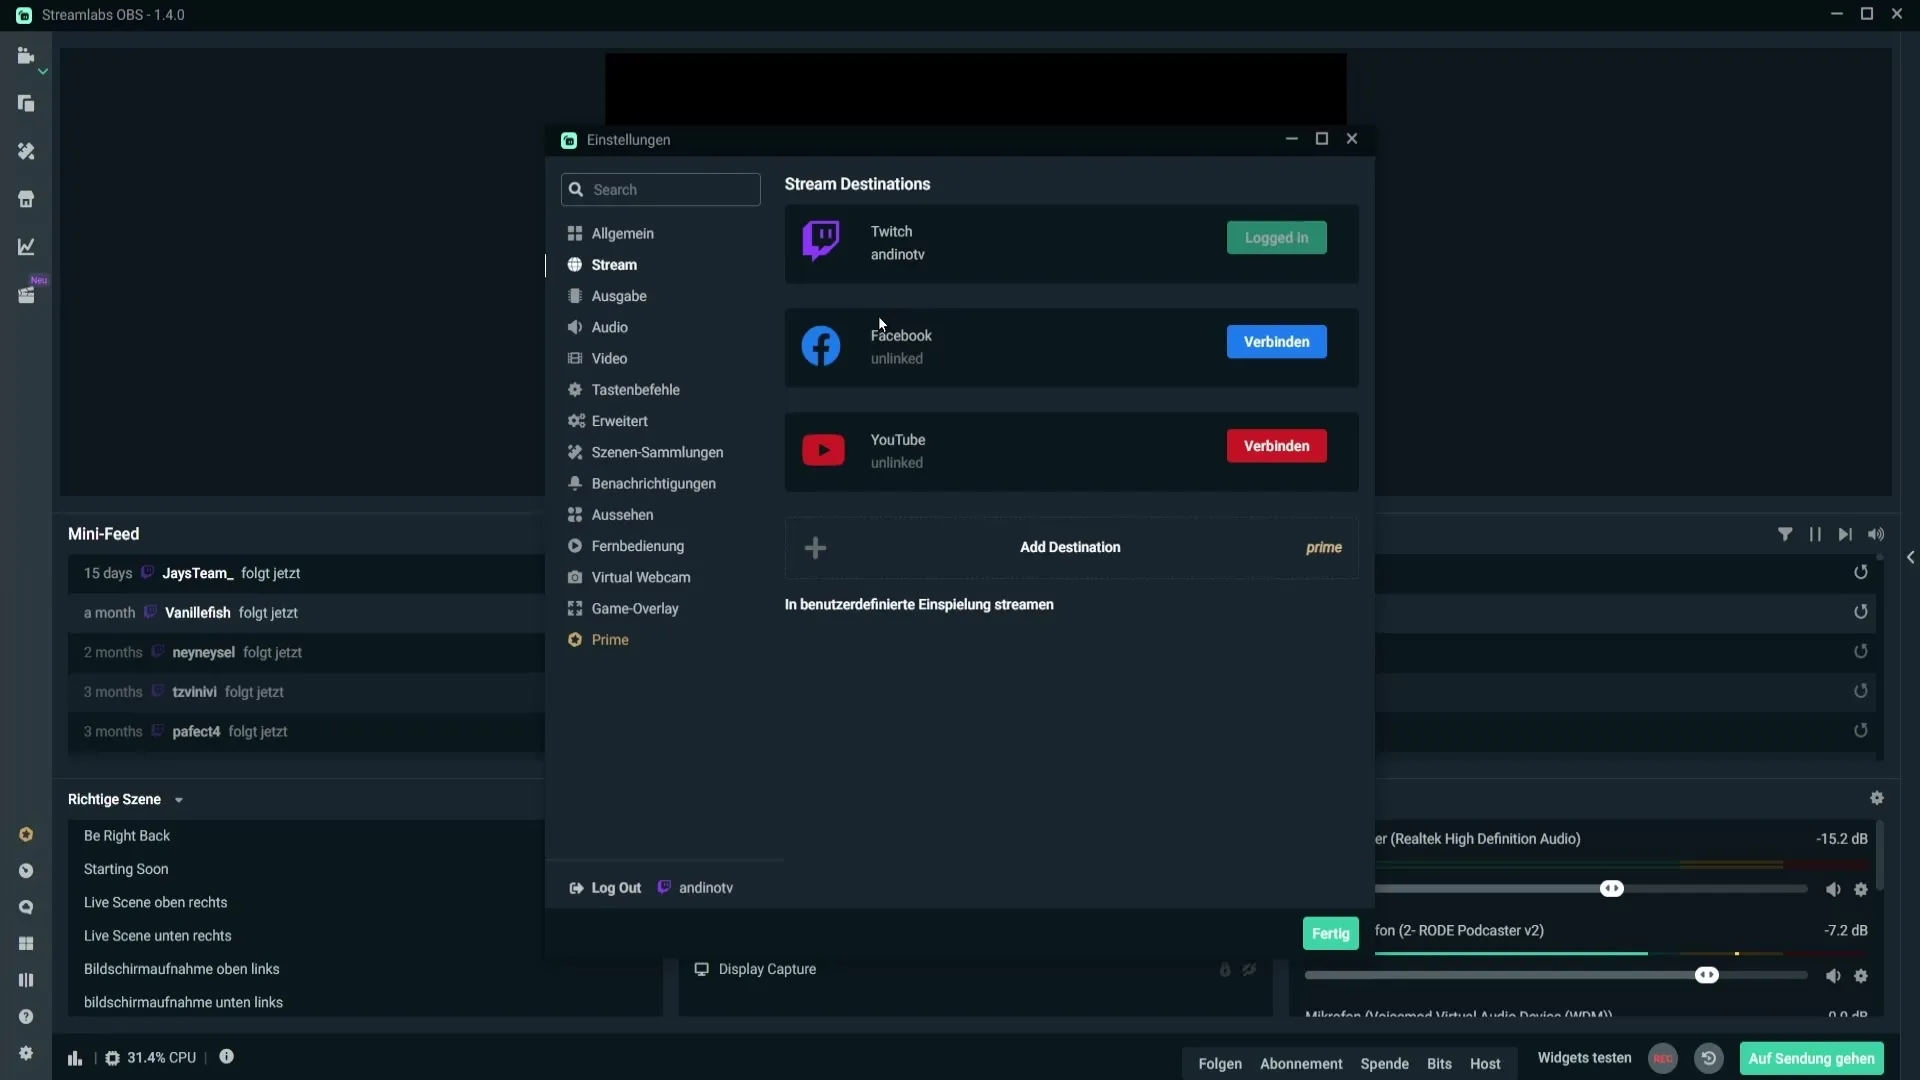The width and height of the screenshot is (1920, 1080).
Task: Replay the tzvinivi follow alert
Action: pos(1860,691)
